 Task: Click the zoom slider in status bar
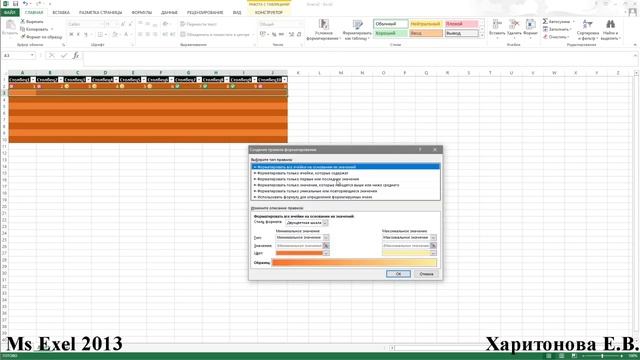click(602, 356)
